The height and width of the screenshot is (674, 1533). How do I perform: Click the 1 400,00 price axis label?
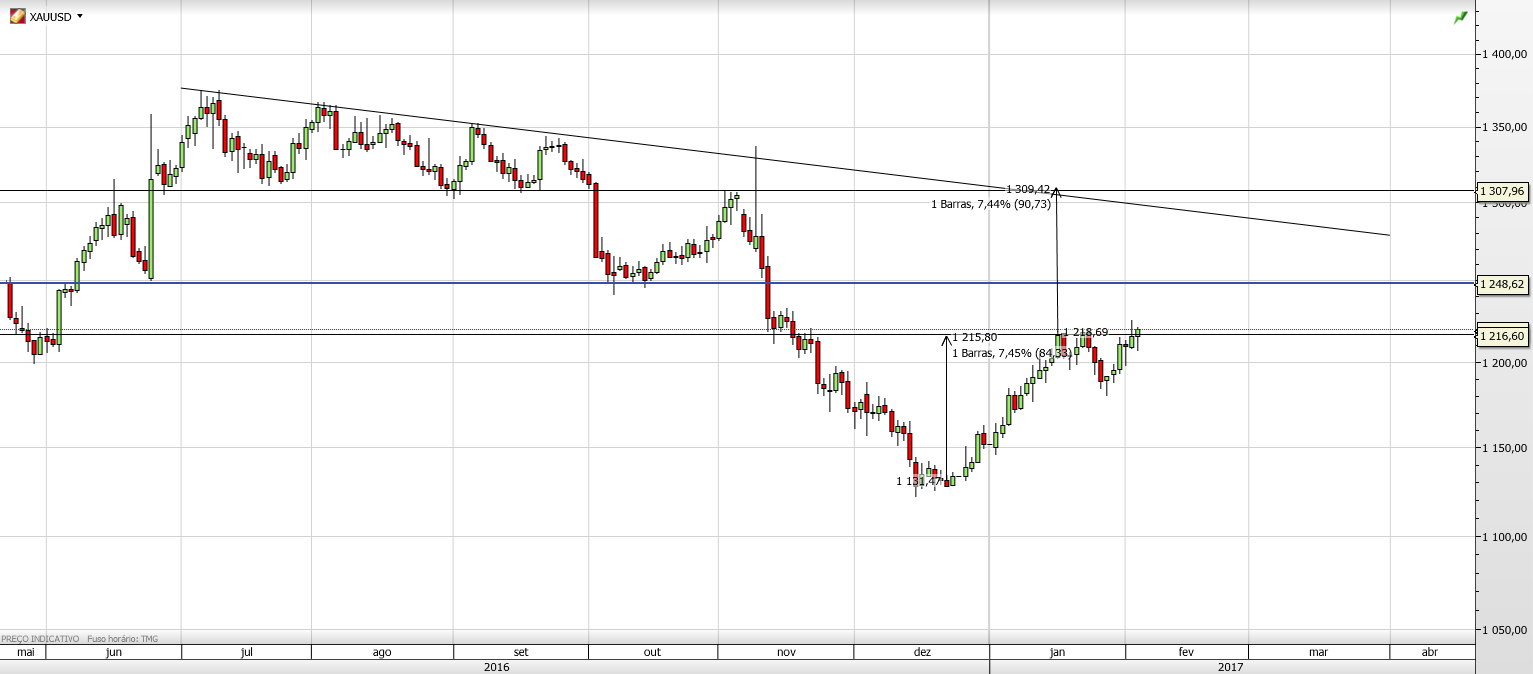1505,54
